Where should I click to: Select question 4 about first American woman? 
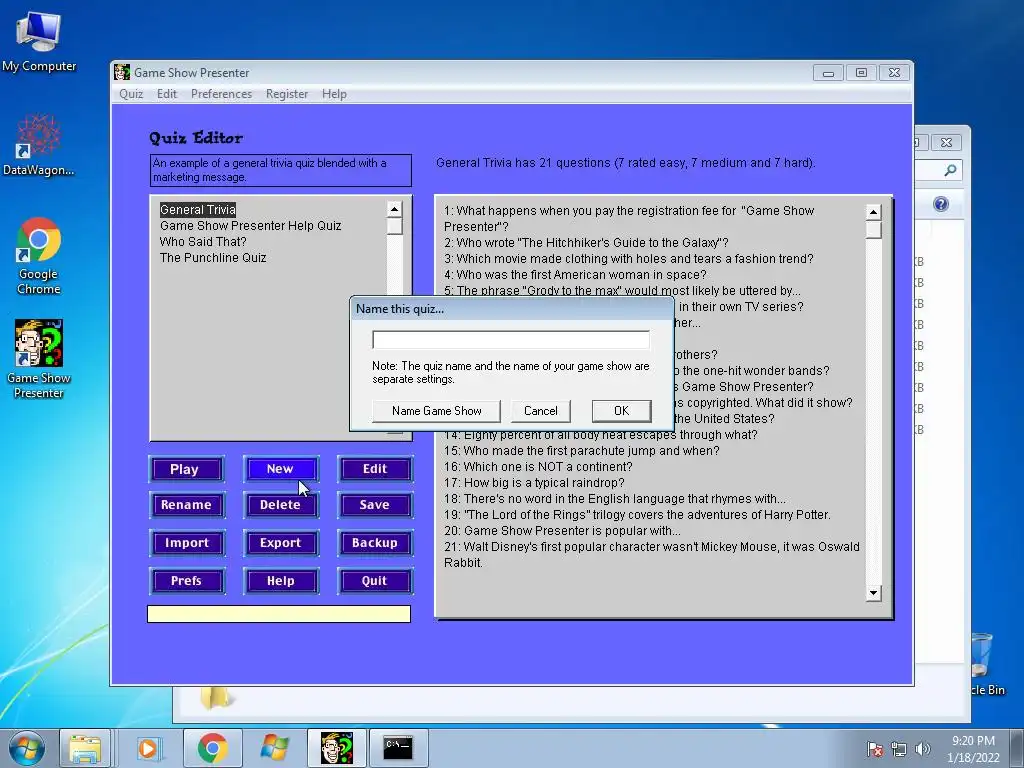click(x=575, y=275)
